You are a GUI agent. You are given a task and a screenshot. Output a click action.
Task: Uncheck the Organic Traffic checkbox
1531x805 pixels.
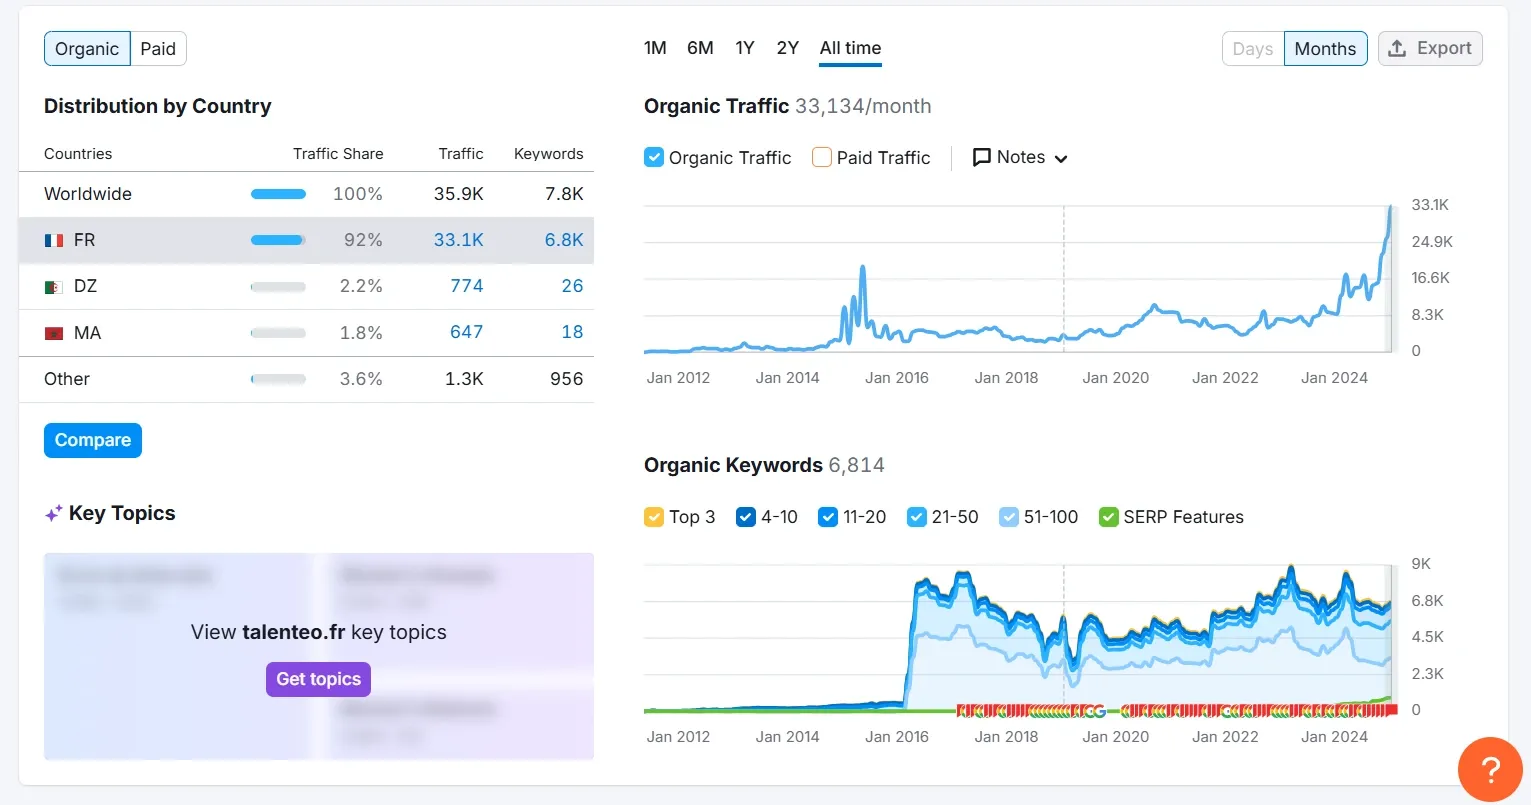click(x=654, y=157)
